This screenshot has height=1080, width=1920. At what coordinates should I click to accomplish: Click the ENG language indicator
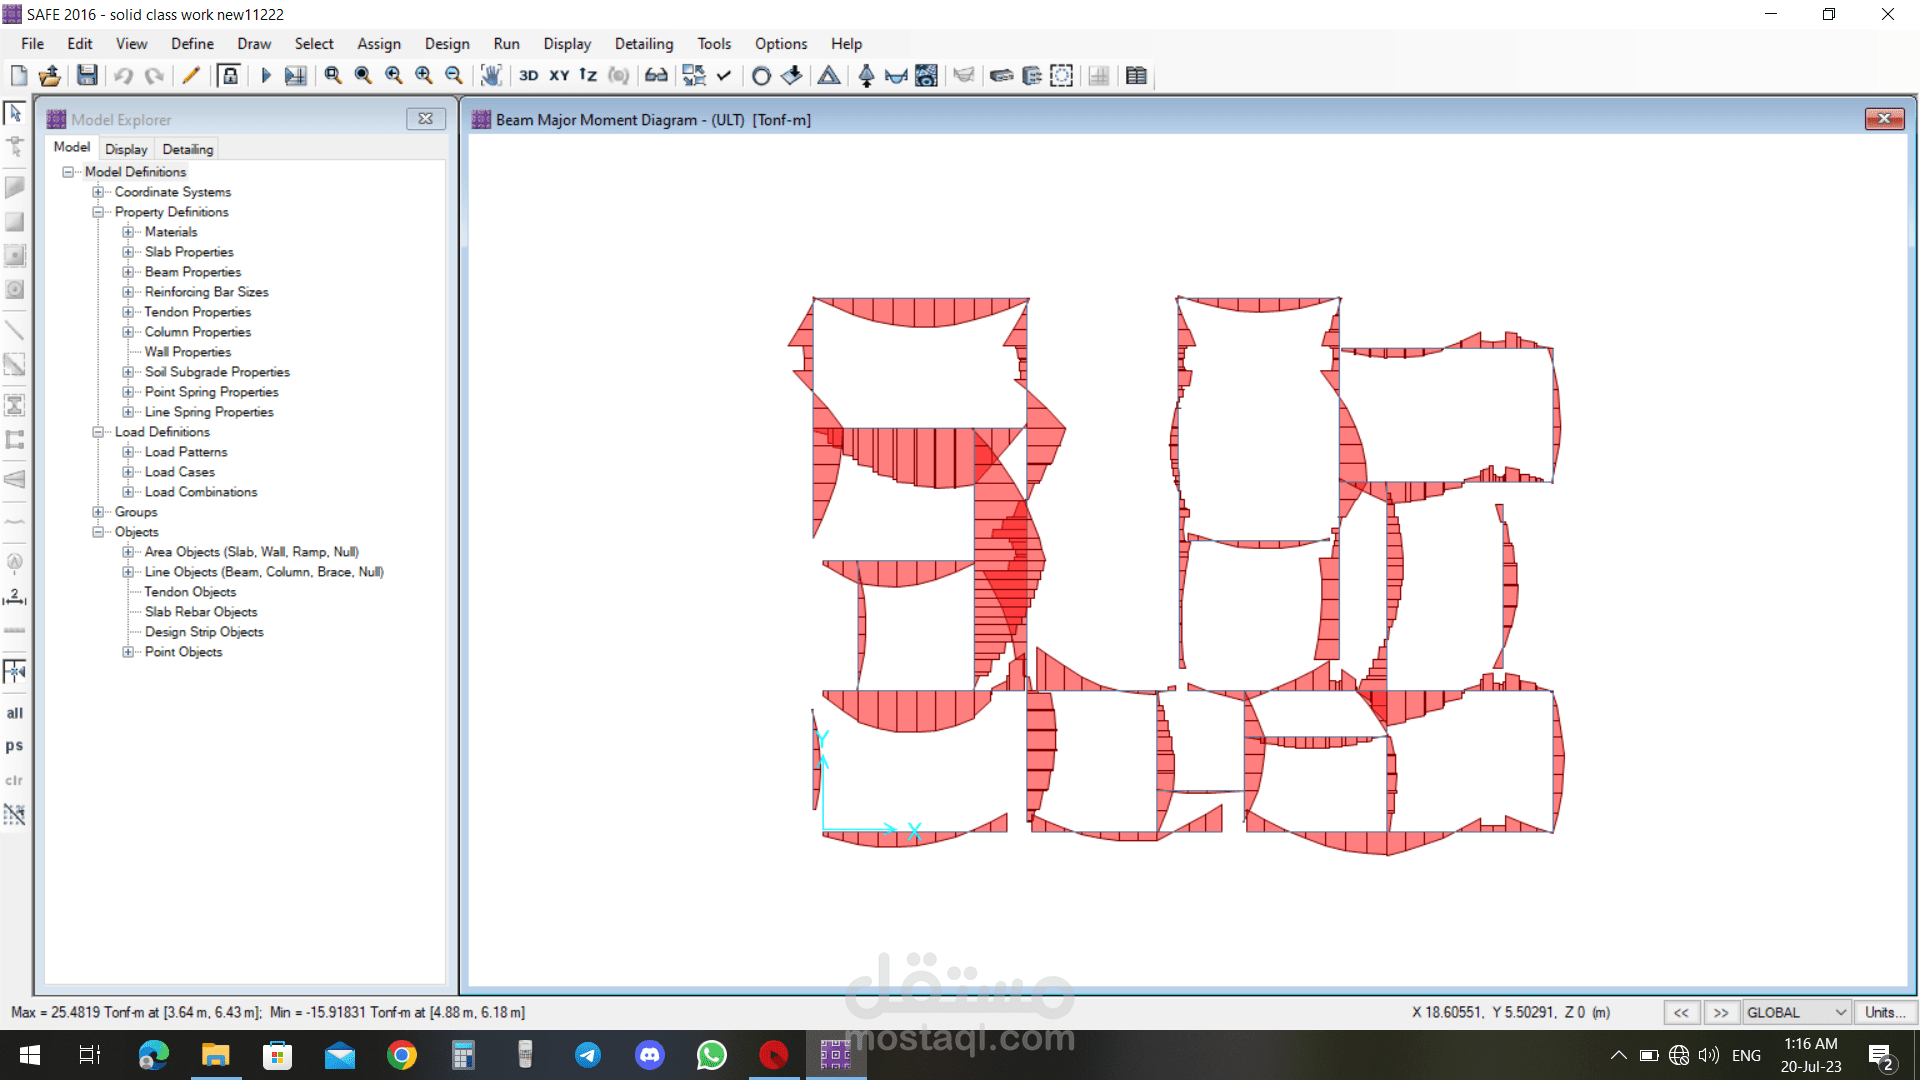(x=1746, y=1055)
